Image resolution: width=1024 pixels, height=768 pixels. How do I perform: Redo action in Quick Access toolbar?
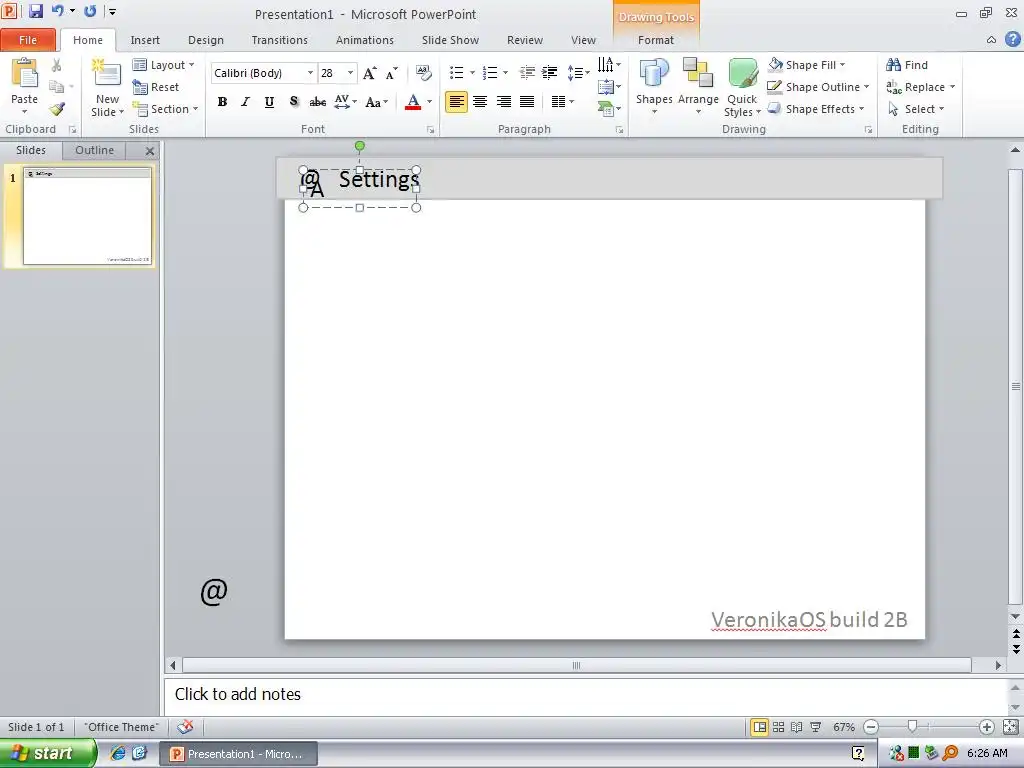[x=90, y=11]
